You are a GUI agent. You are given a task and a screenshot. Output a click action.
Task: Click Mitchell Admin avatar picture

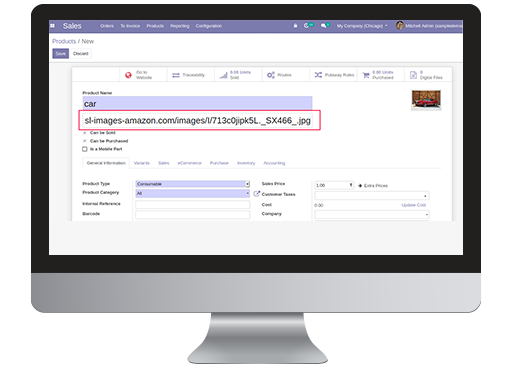400,25
